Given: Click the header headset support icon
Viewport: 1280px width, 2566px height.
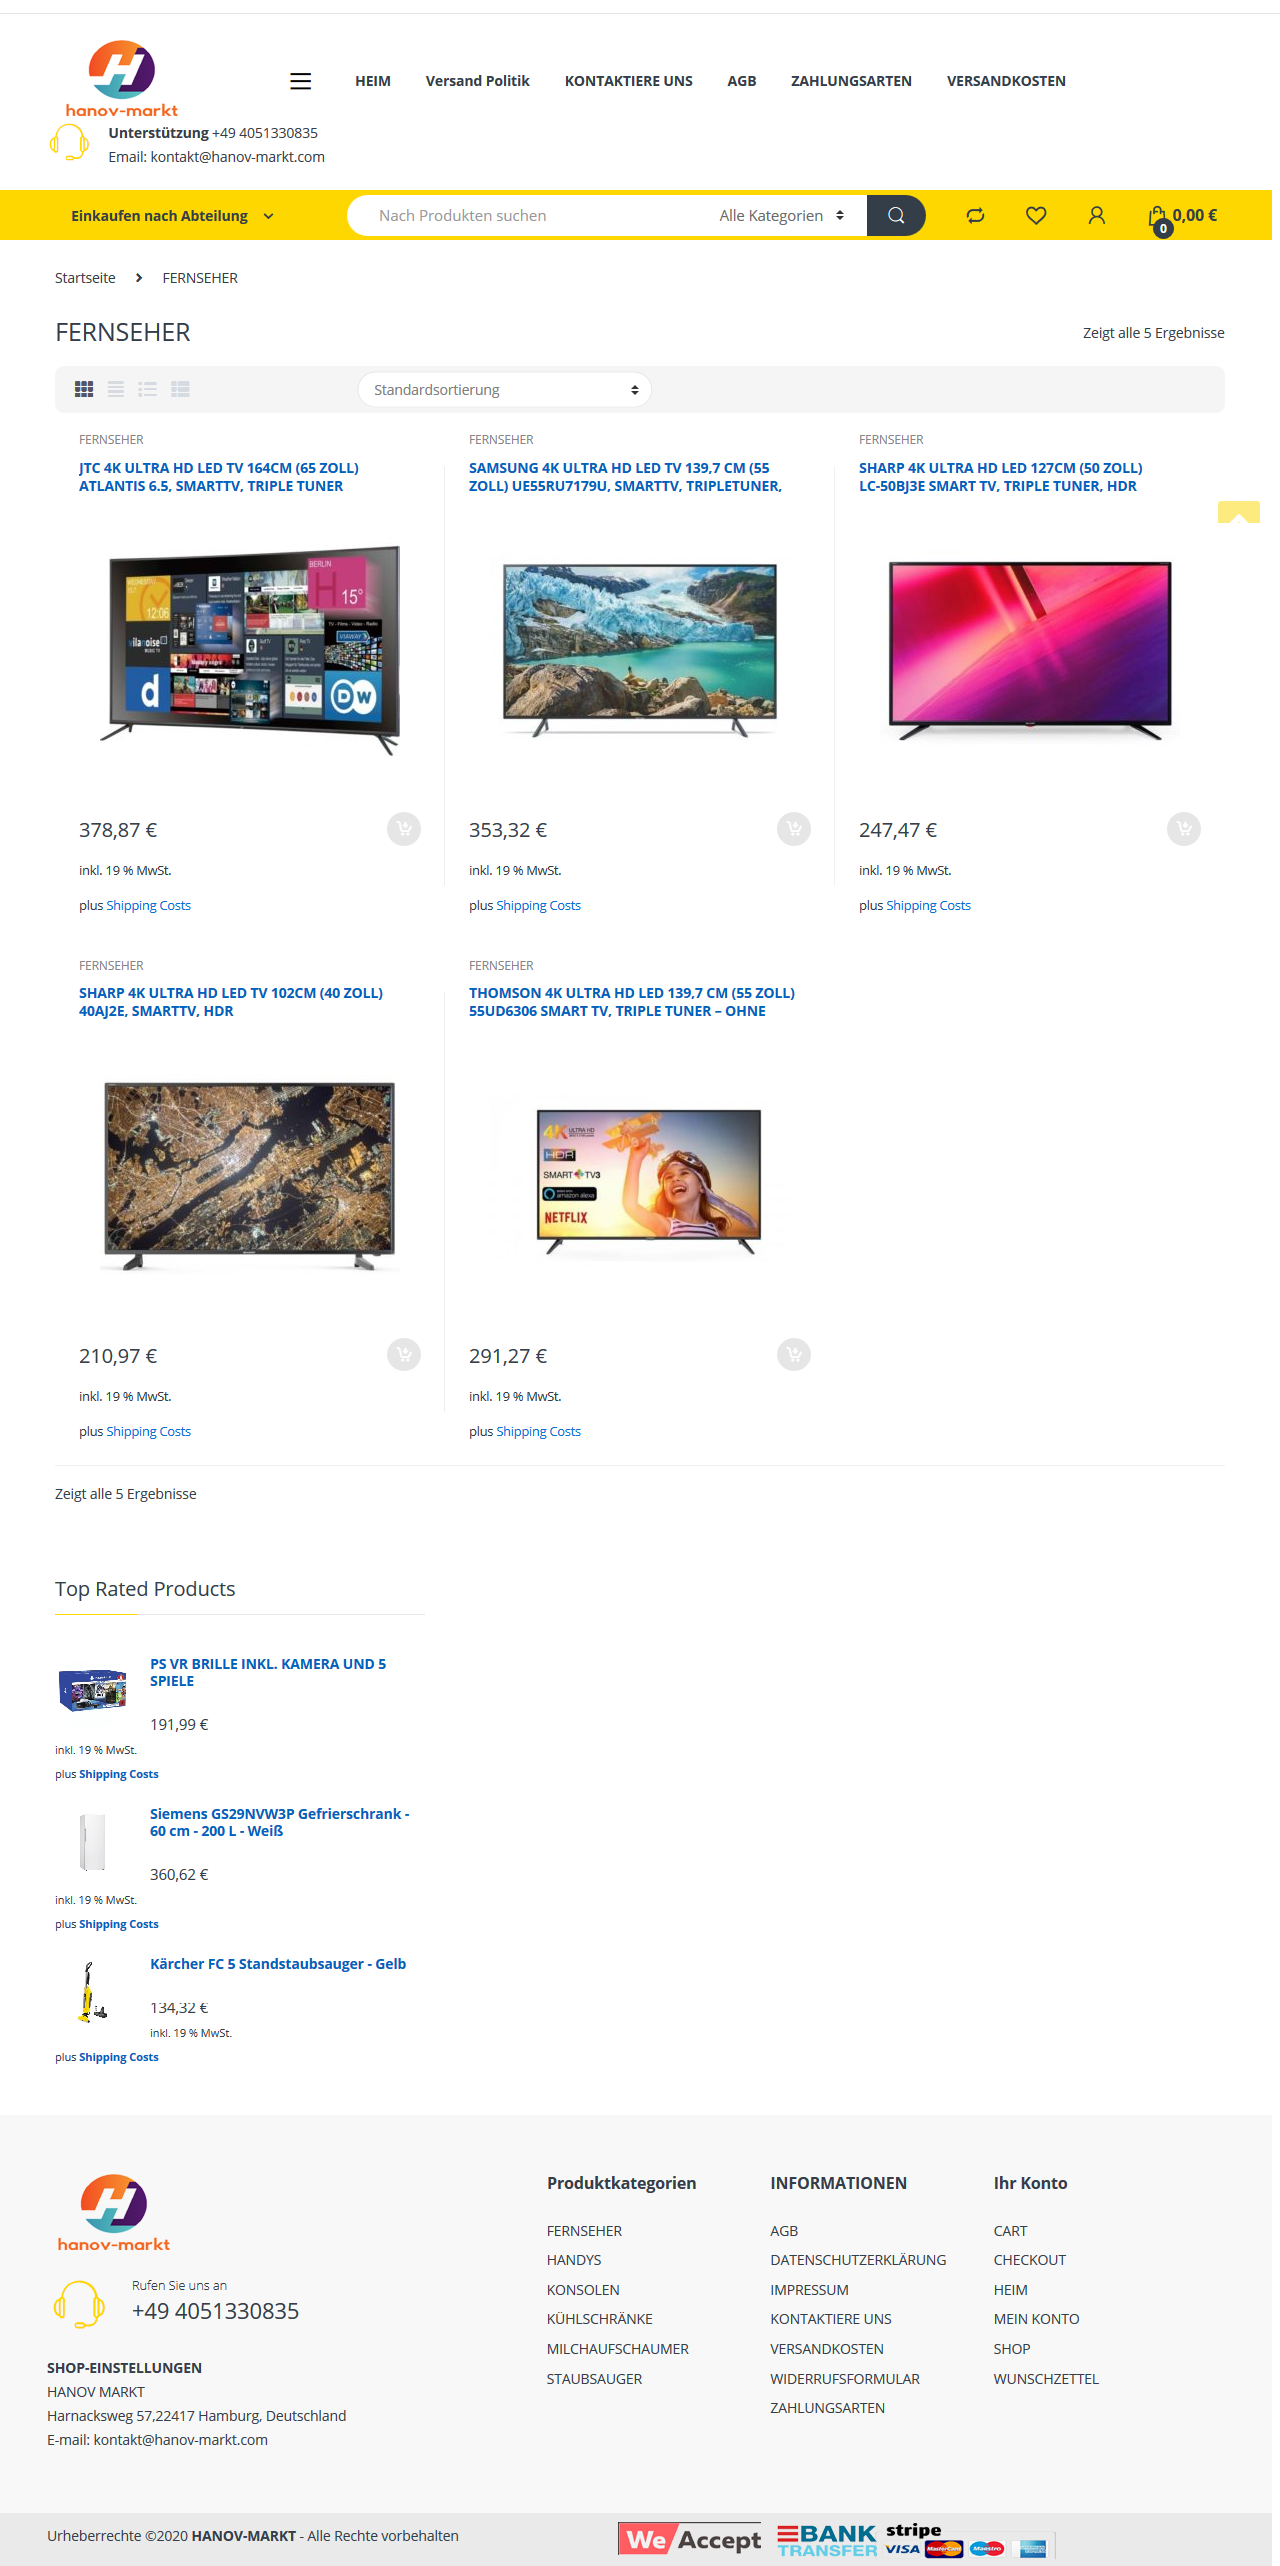Looking at the screenshot, I should 70,141.
